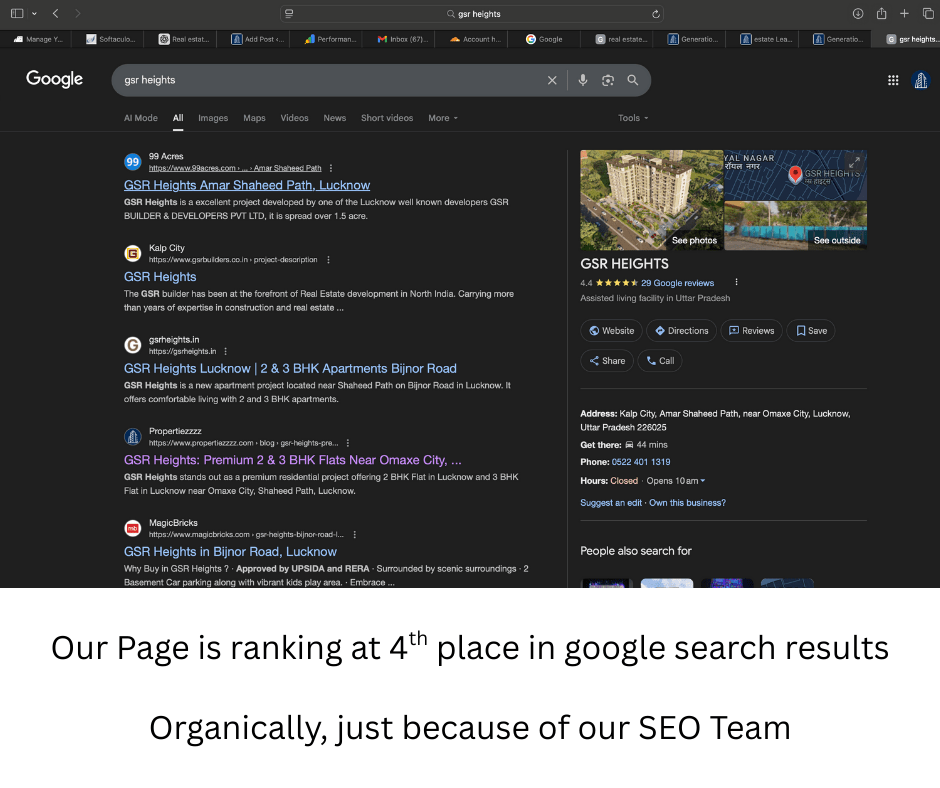940x788 pixels.
Task: Click Suggest an edit link
Action: point(611,503)
